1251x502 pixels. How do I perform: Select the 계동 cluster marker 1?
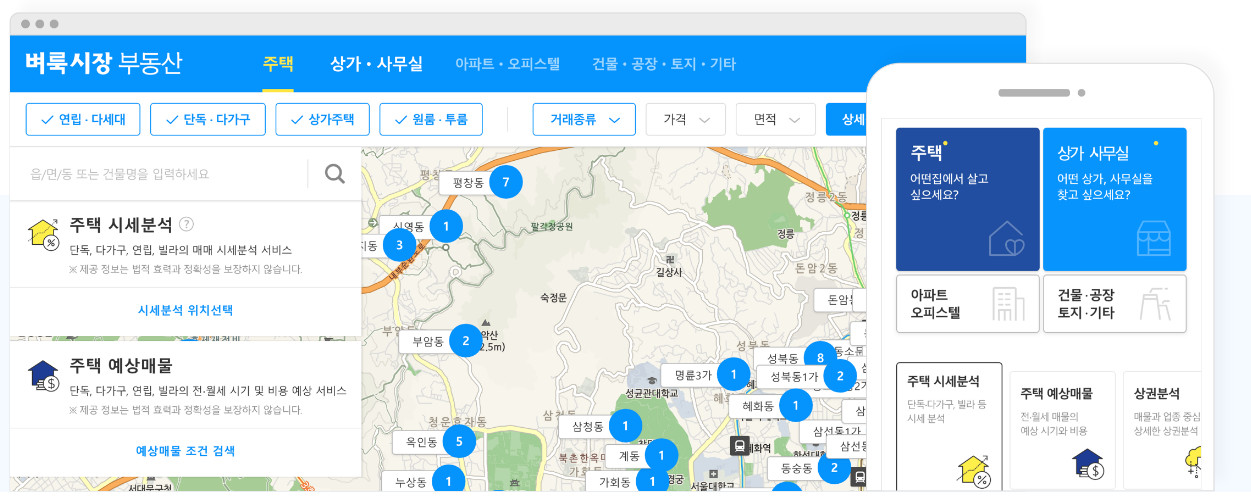point(661,455)
